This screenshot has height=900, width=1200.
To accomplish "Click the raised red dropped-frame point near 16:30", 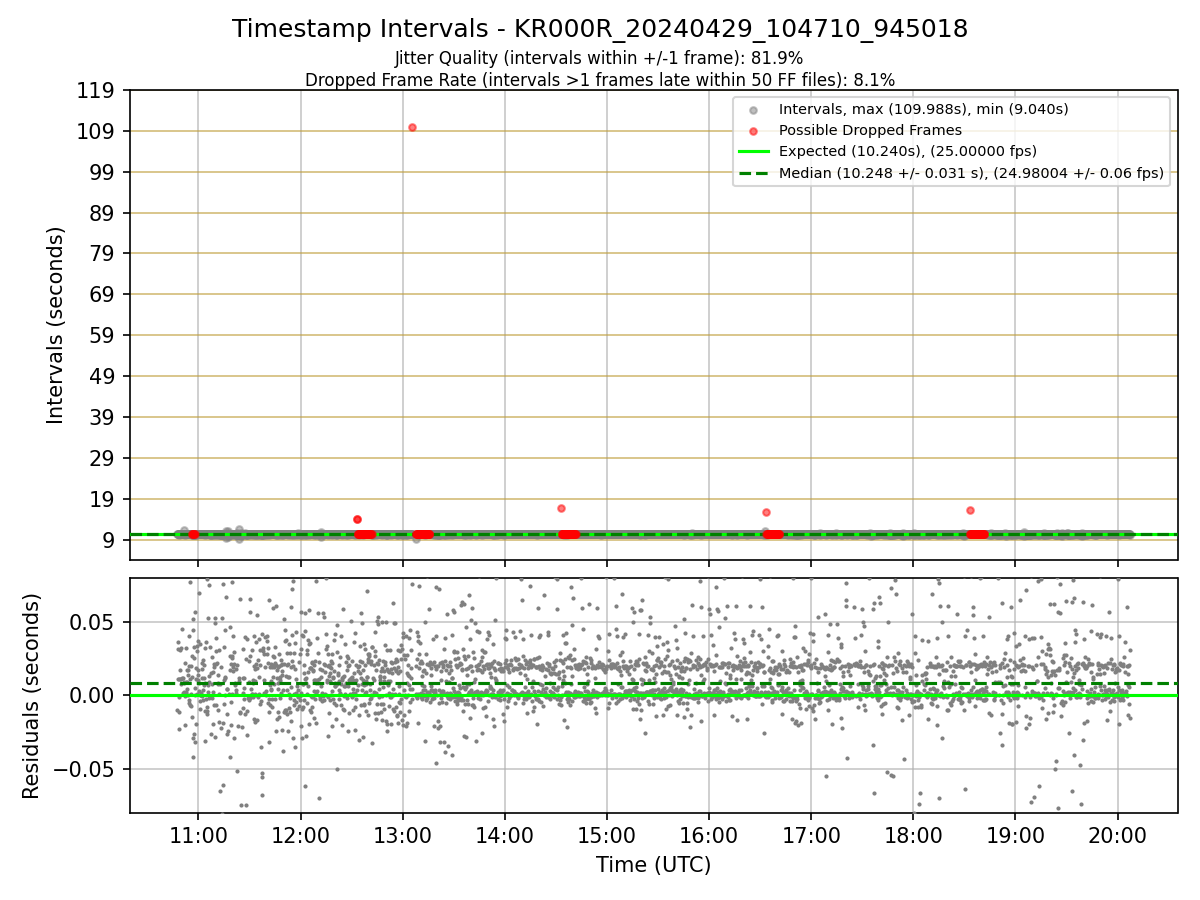I will coord(766,512).
